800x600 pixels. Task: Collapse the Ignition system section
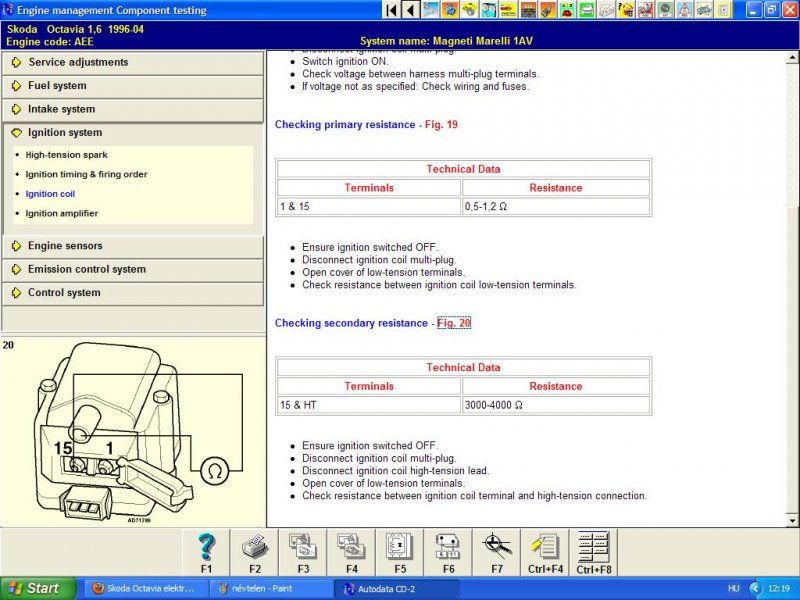click(133, 133)
